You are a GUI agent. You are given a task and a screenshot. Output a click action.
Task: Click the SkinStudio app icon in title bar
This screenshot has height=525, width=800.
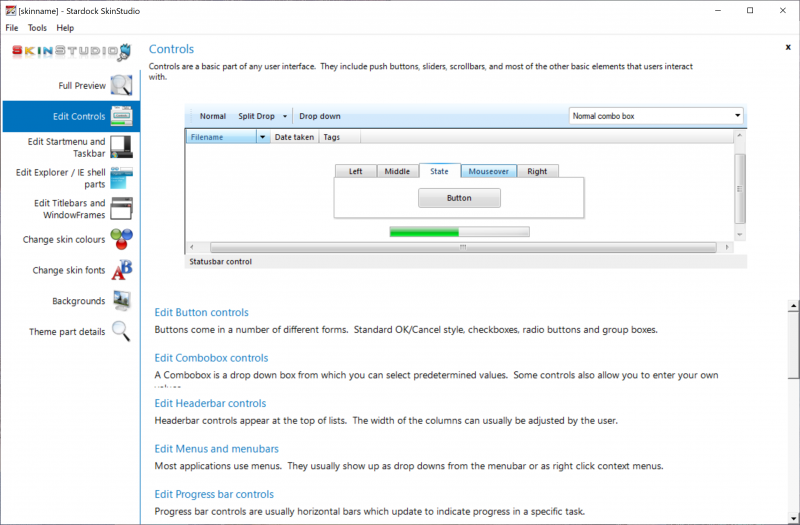pos(10,10)
